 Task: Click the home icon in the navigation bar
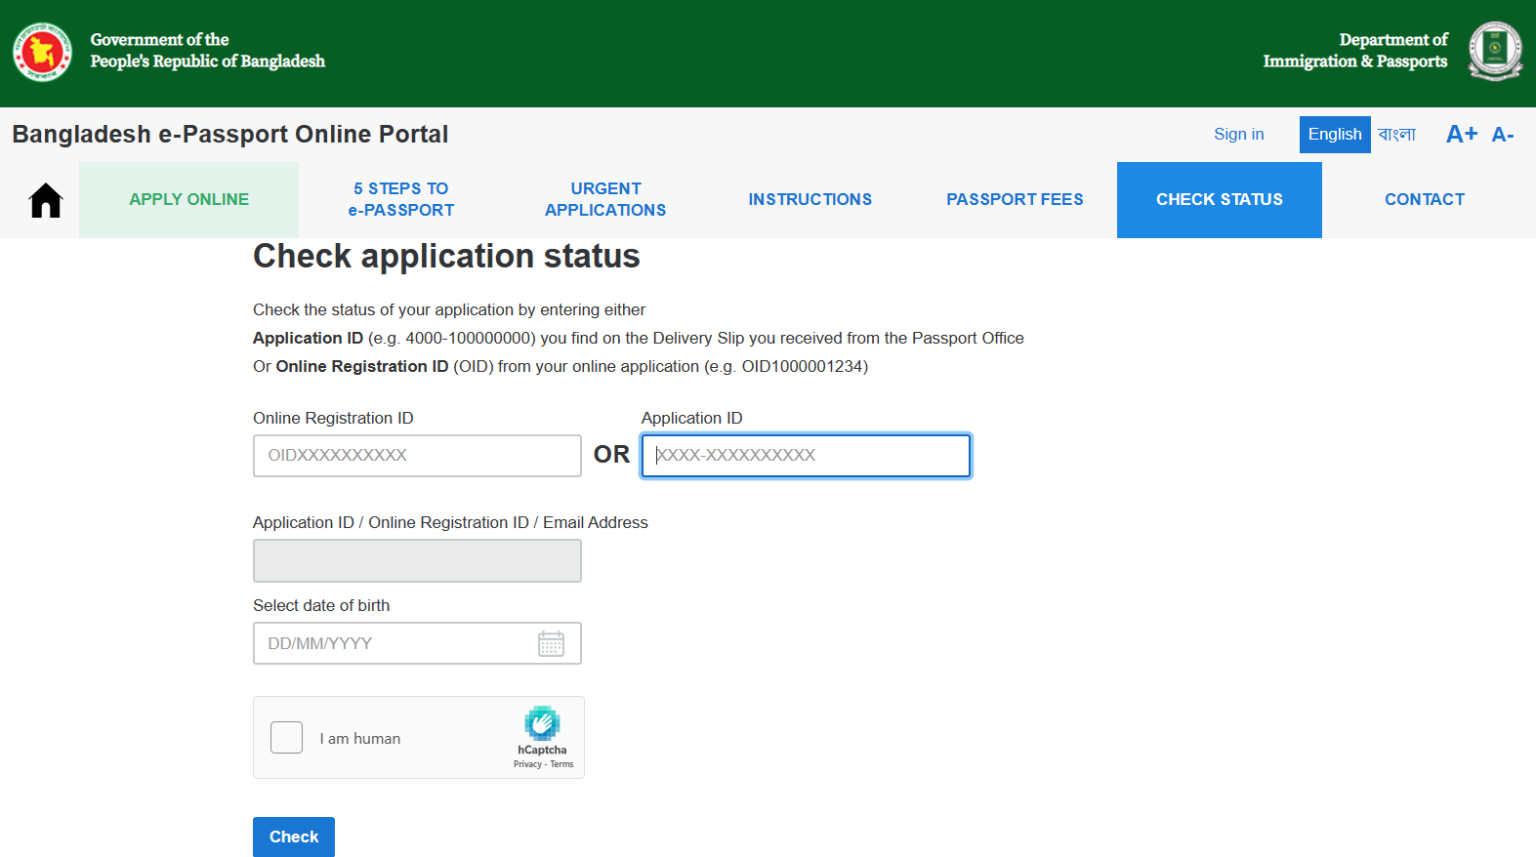45,199
